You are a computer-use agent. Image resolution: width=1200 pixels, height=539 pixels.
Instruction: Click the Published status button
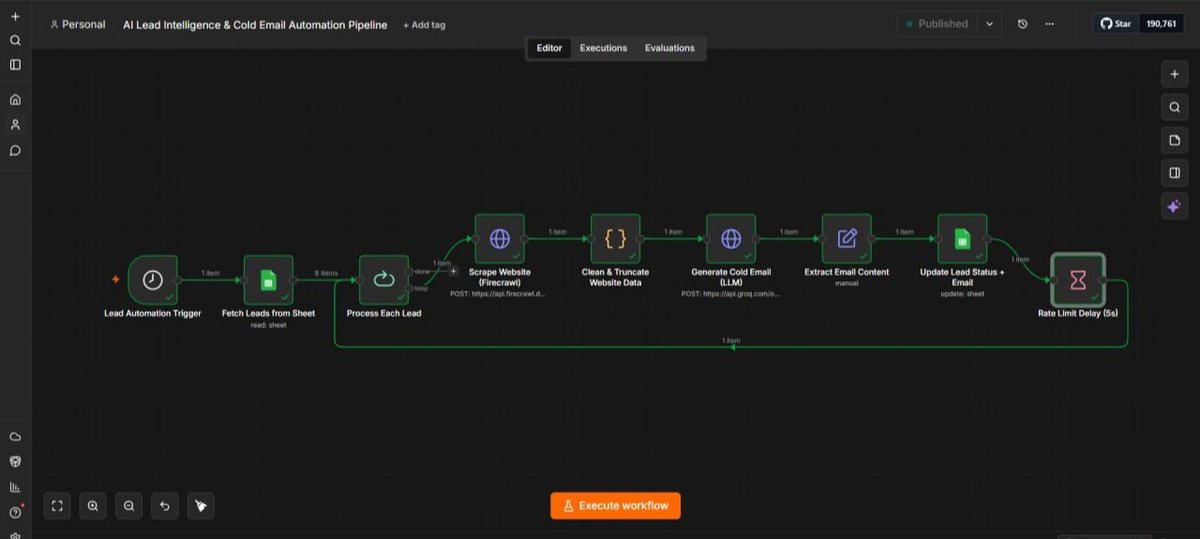pos(937,24)
